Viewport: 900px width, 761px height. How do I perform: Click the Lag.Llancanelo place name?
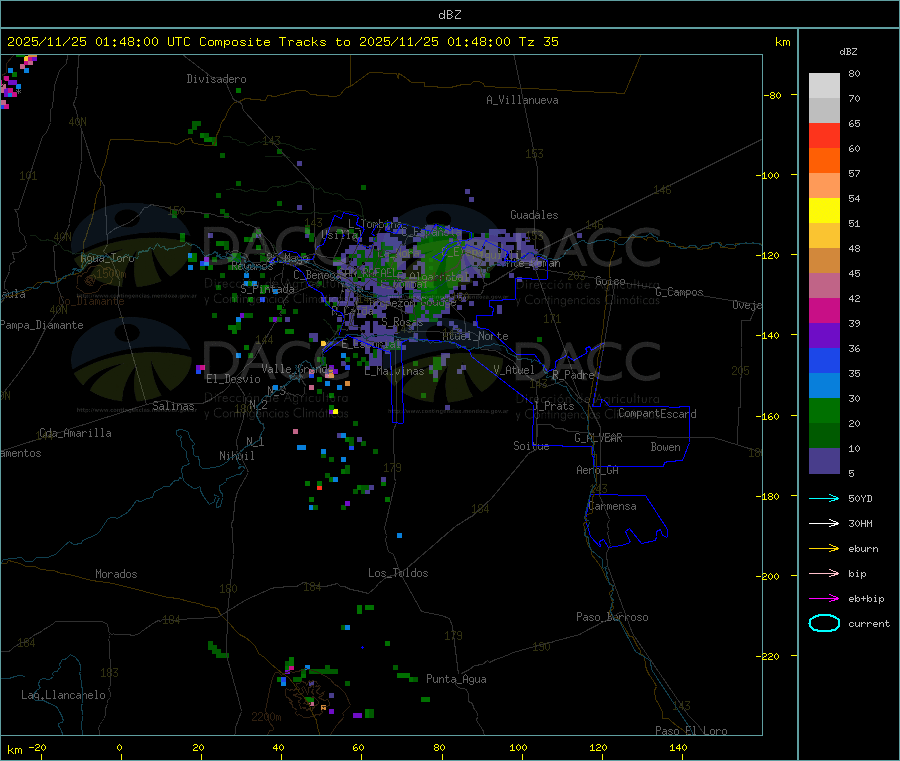pyautogui.click(x=63, y=695)
